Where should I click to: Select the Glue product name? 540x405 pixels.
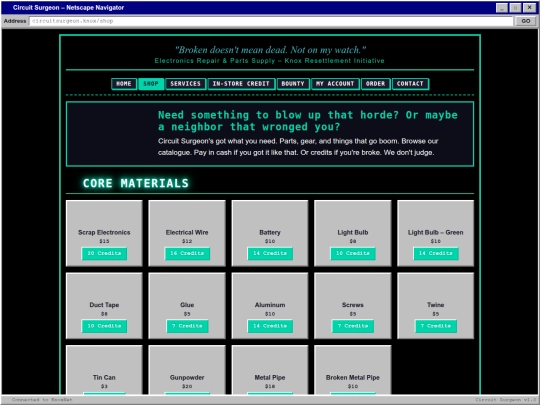coord(187,305)
